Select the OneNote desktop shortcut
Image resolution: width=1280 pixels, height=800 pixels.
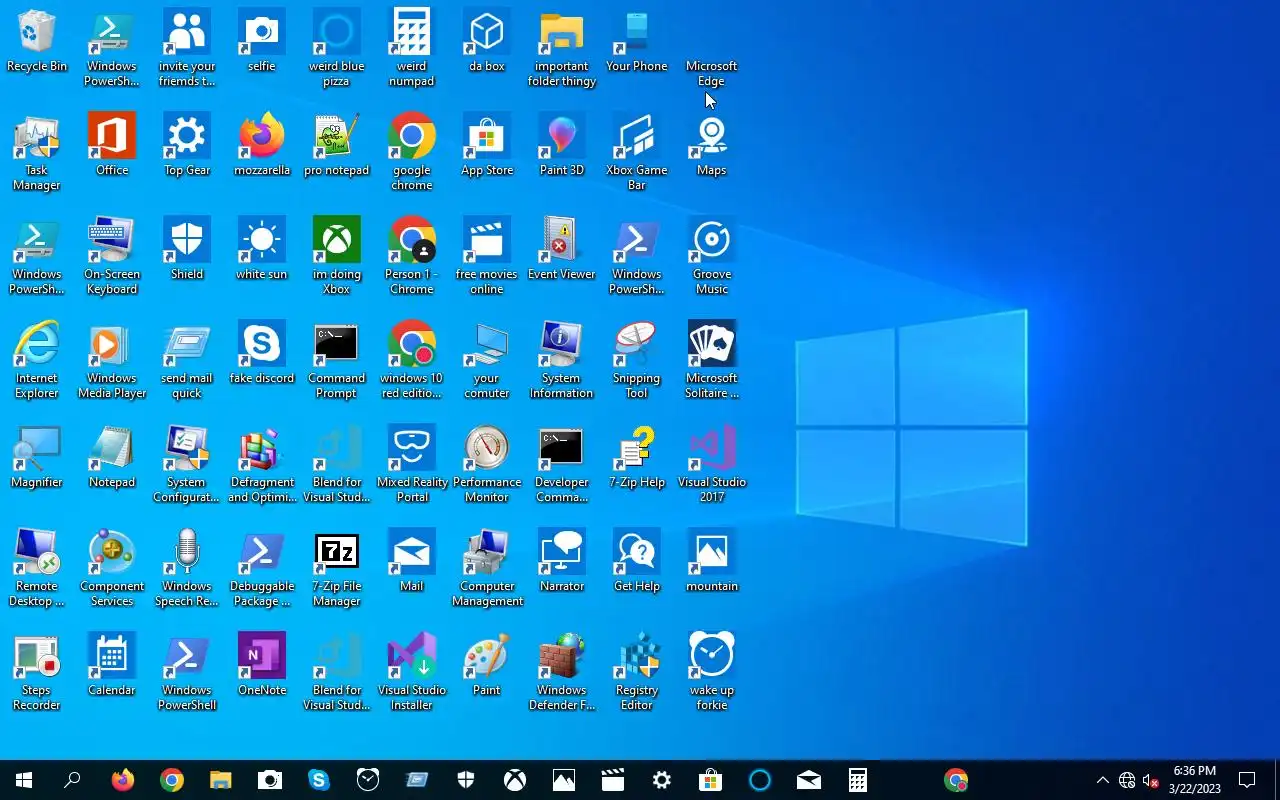click(x=262, y=665)
